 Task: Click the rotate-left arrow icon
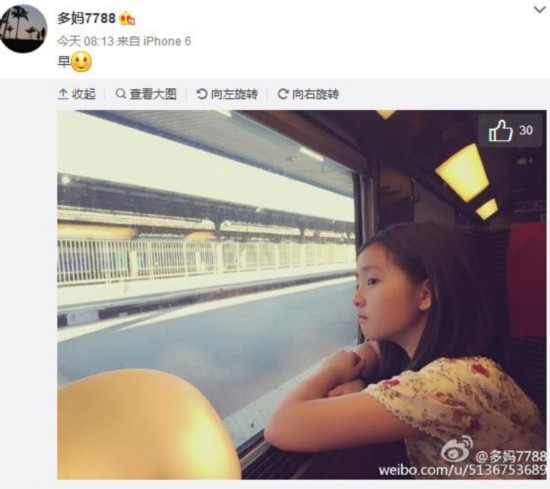pos(202,94)
